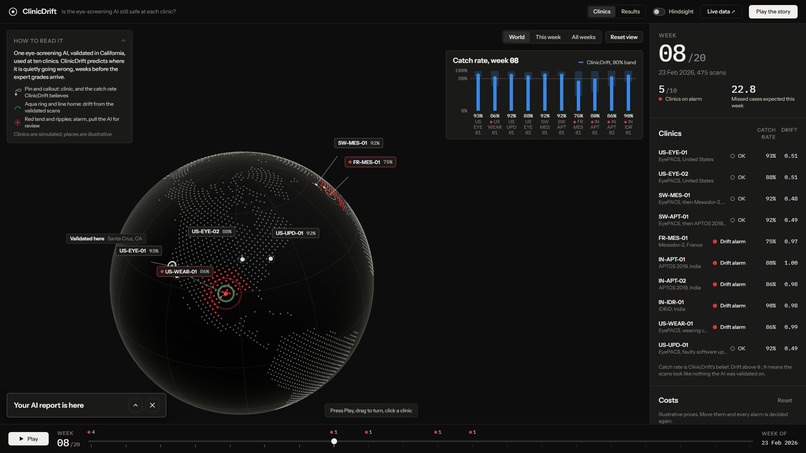Close the Your AI report panel
Screen dimensions: 806x453
pyautogui.click(x=152, y=405)
